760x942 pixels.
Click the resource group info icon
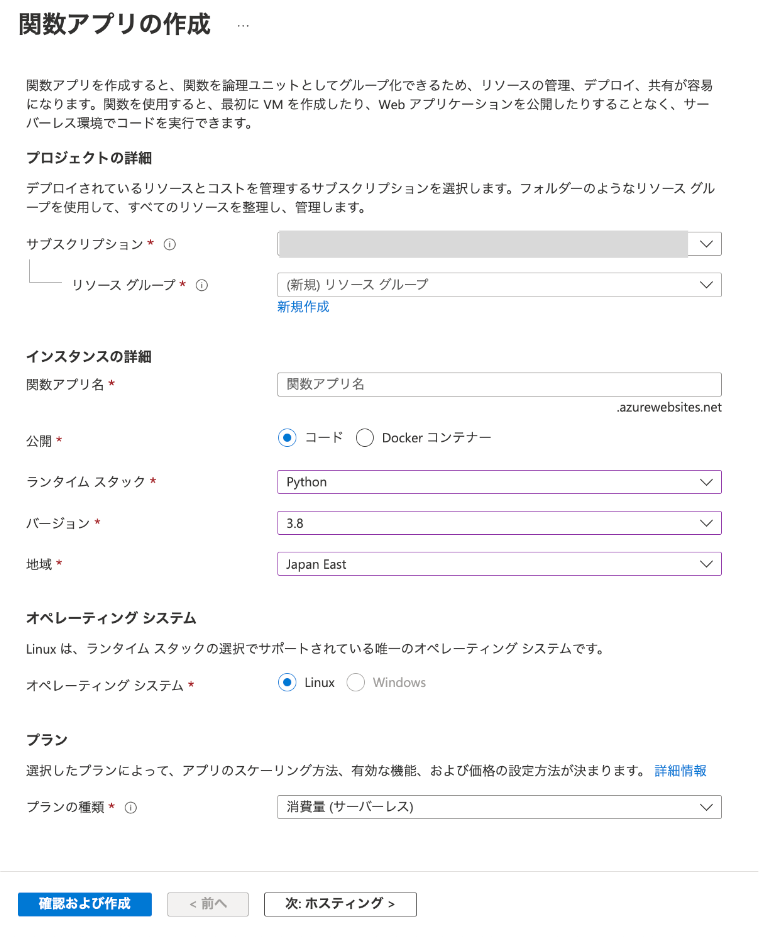tap(203, 285)
